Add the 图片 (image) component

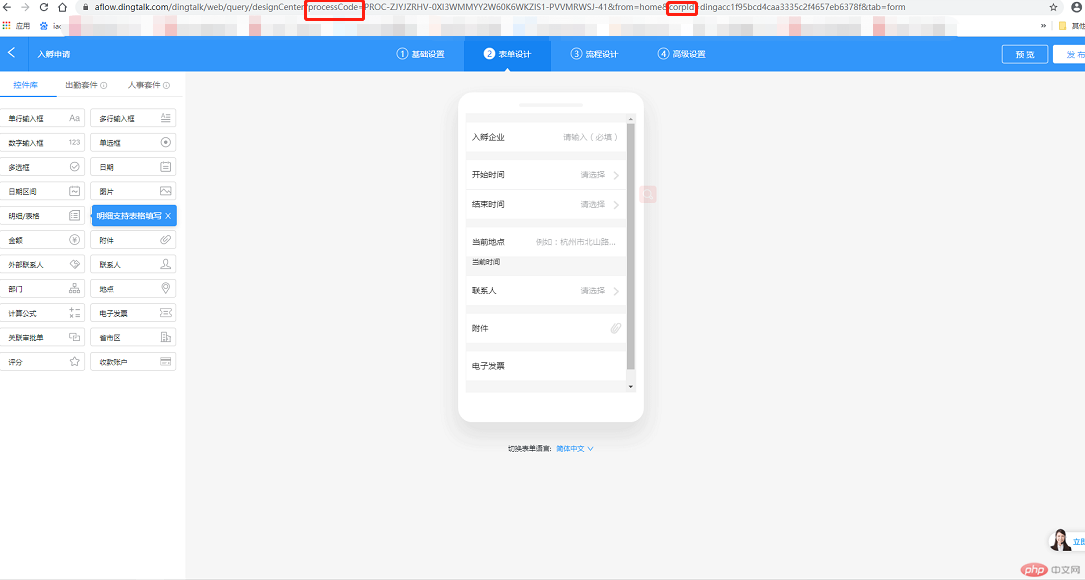131,190
